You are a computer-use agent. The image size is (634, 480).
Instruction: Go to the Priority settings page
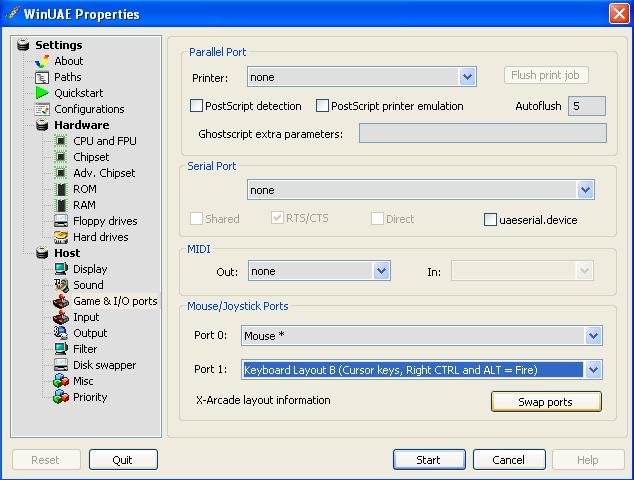pos(90,397)
